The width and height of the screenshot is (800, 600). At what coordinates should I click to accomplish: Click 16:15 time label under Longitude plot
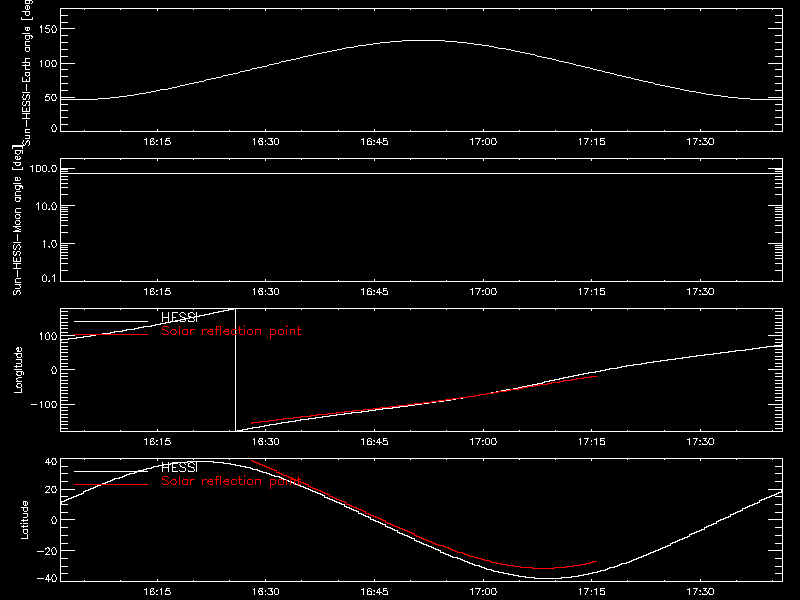tap(157, 442)
